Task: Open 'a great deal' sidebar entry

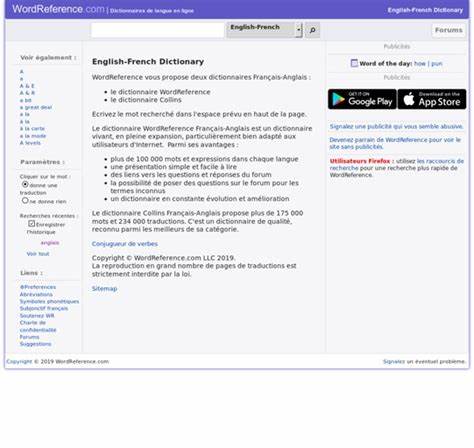Action: pyautogui.click(x=36, y=107)
